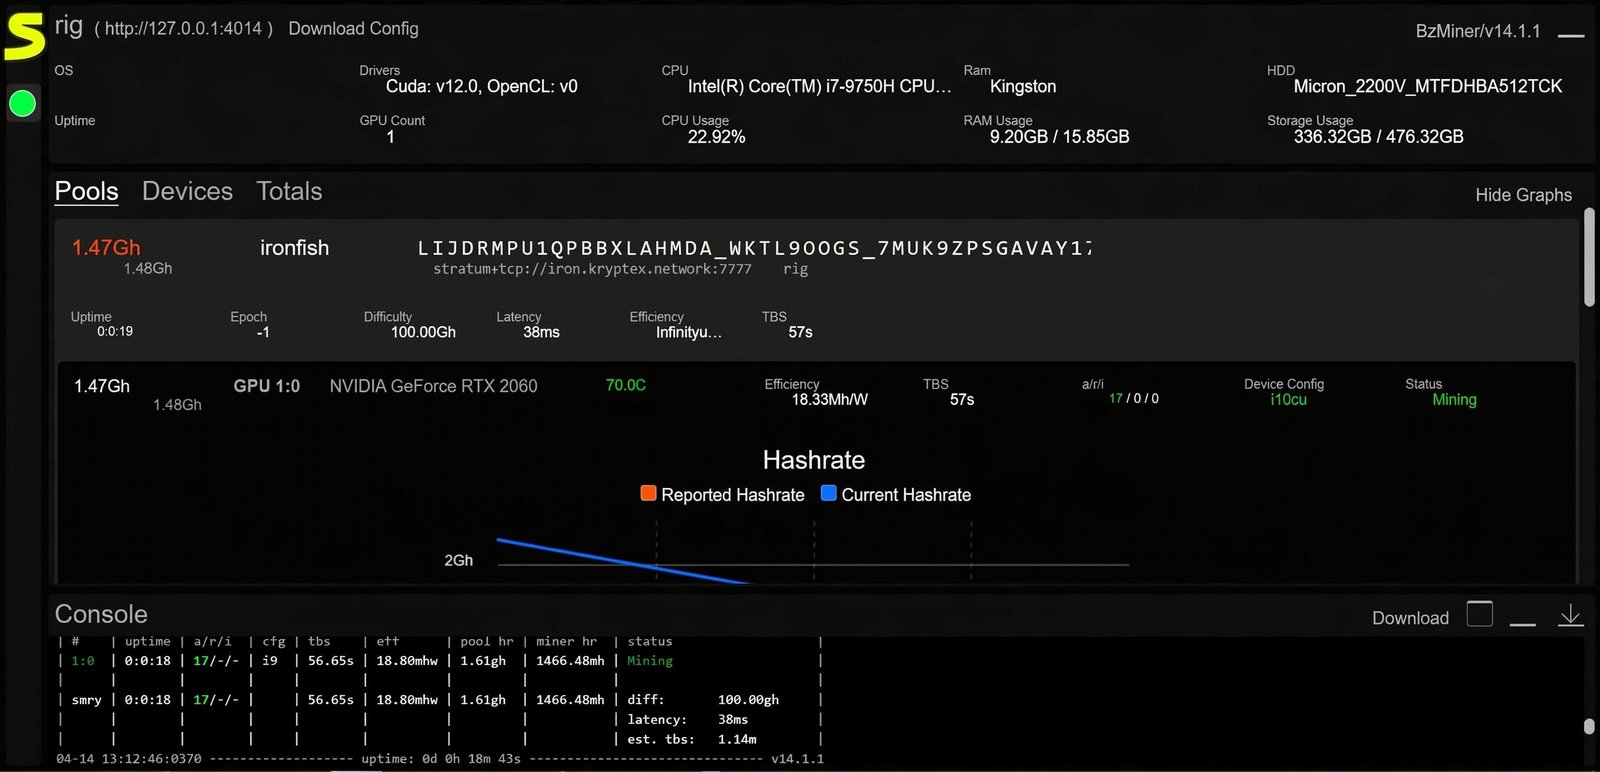1600x772 pixels.
Task: Click Hide Graphs button
Action: tap(1523, 195)
